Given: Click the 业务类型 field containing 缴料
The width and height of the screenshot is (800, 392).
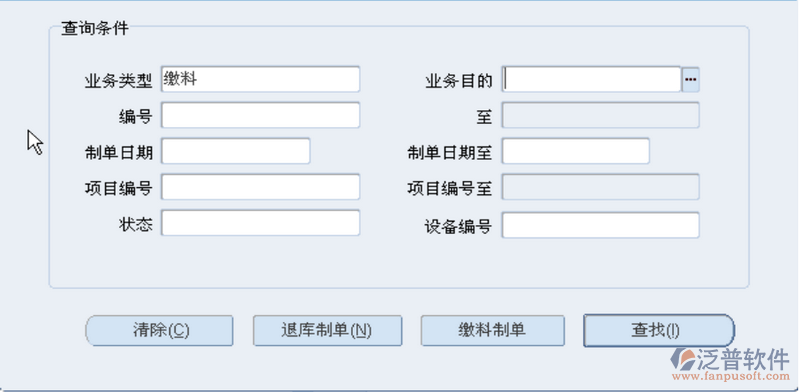Looking at the screenshot, I should [x=260, y=79].
